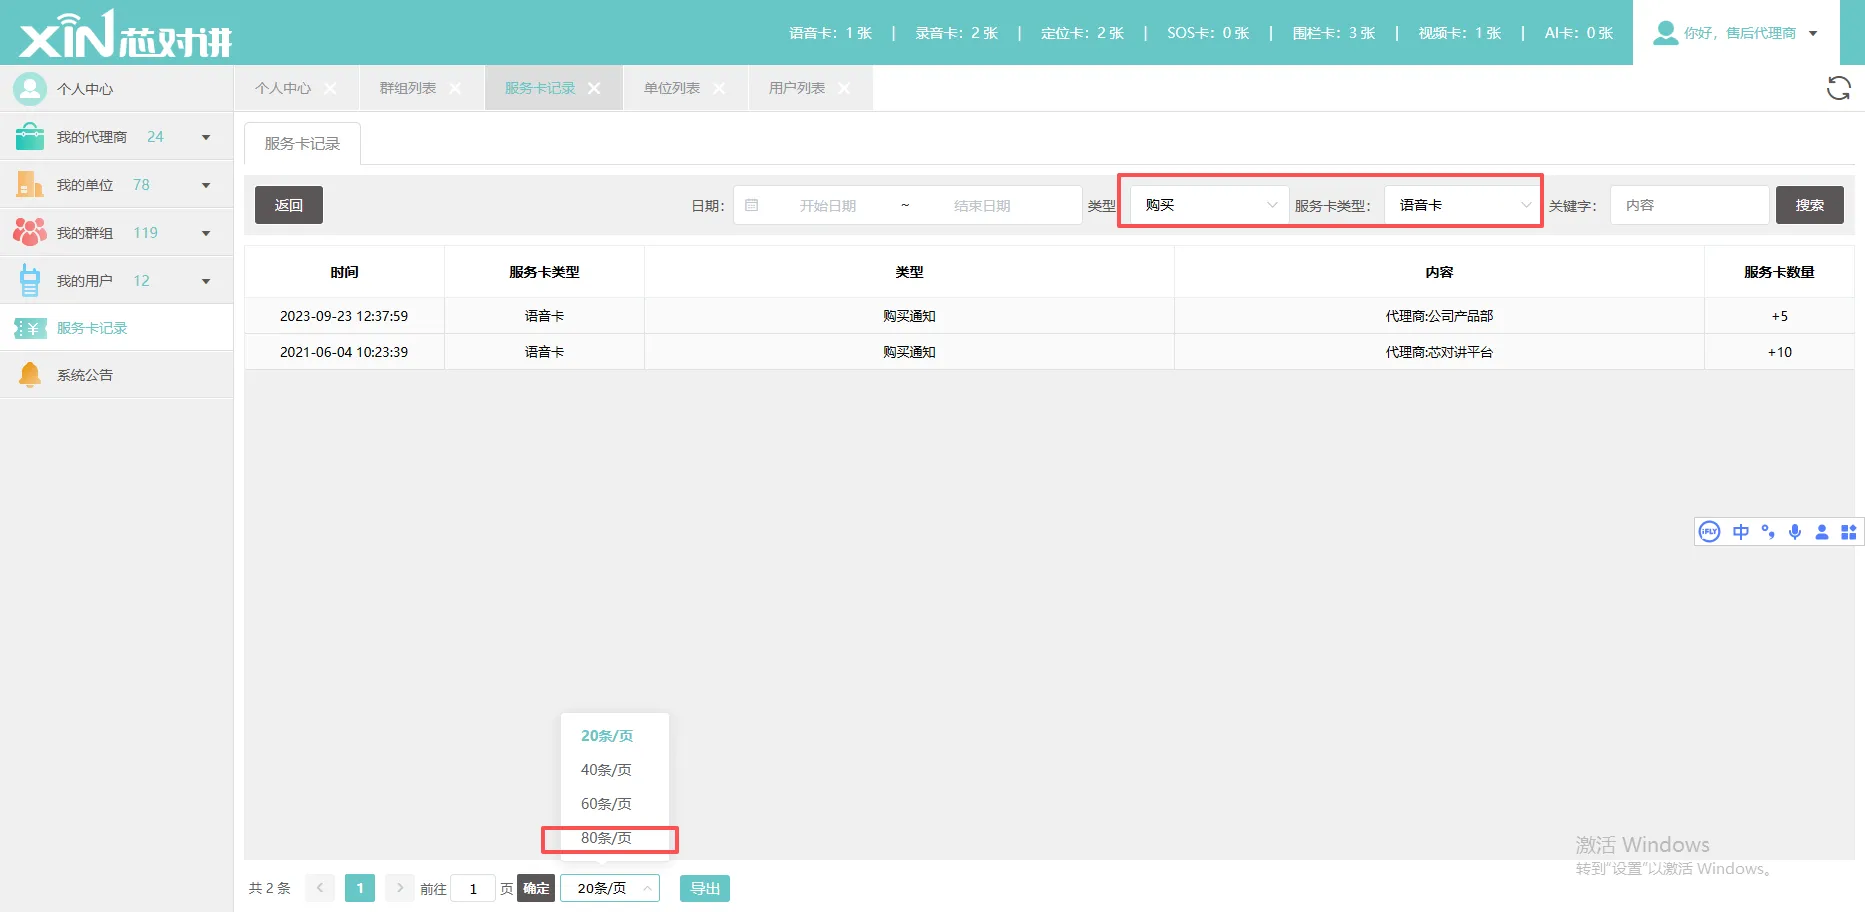Screen dimensions: 1865x912
Task: Toggle the 中 Chinese input mode icon
Action: [1741, 532]
